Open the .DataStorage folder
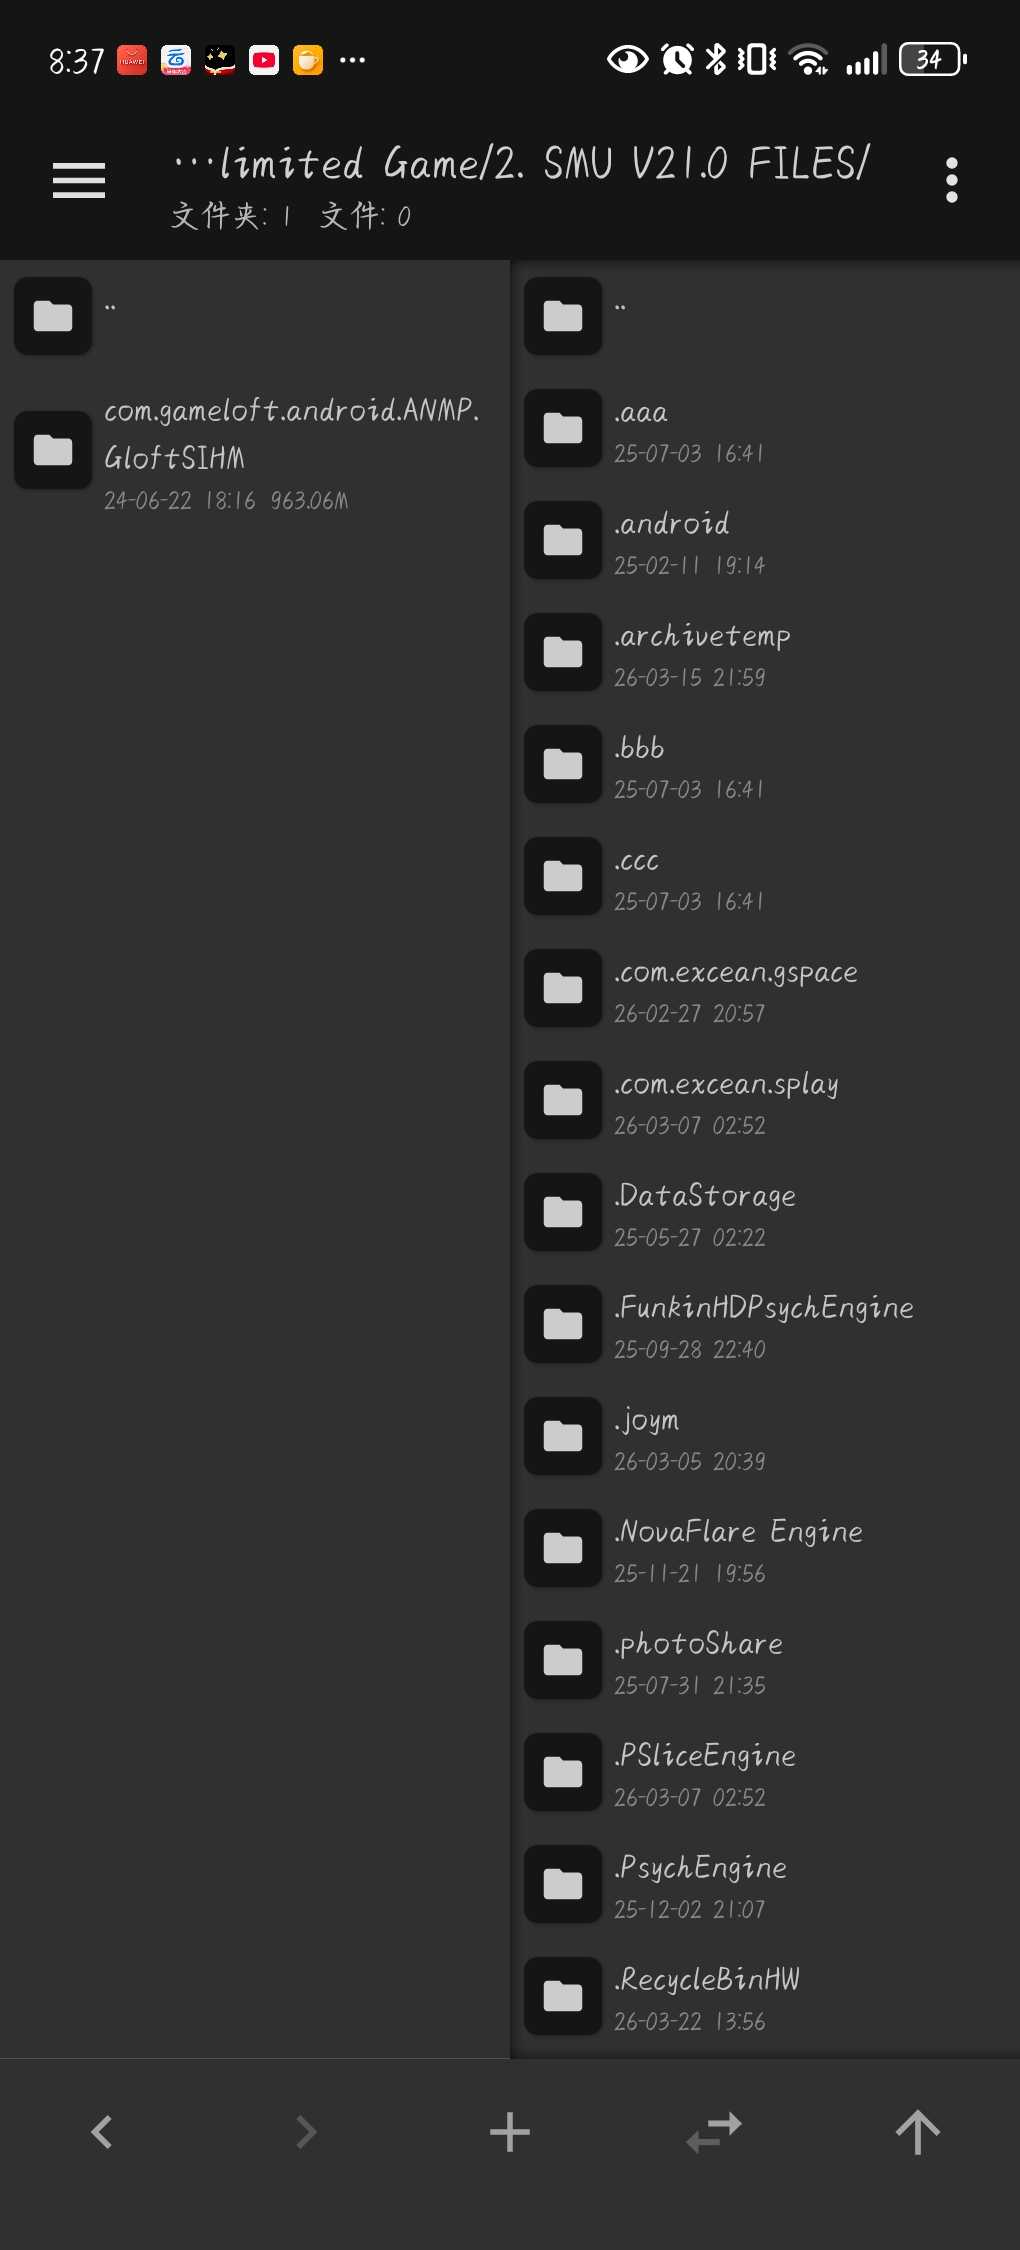Viewport: 1020px width, 2250px height. 765,1212
